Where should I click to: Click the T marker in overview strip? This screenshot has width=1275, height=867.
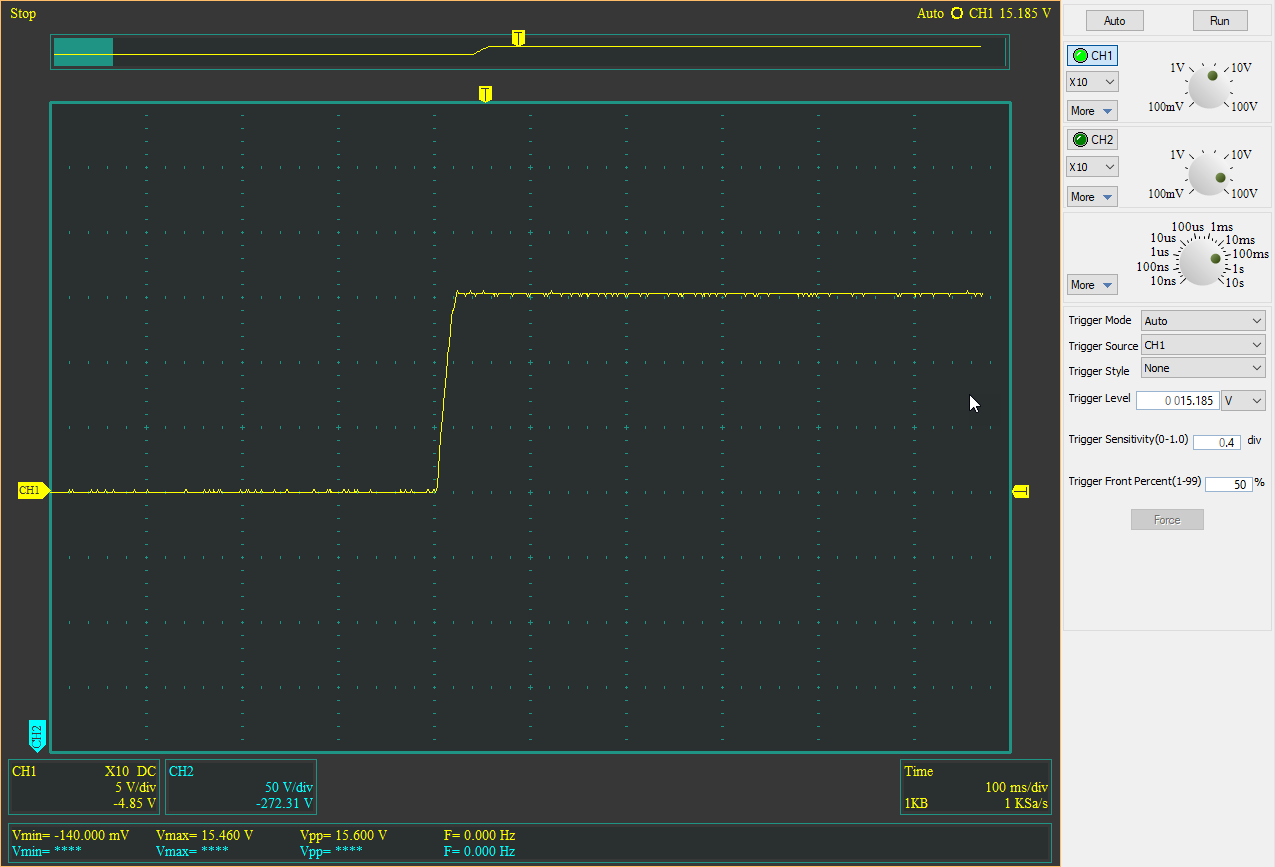coord(518,38)
